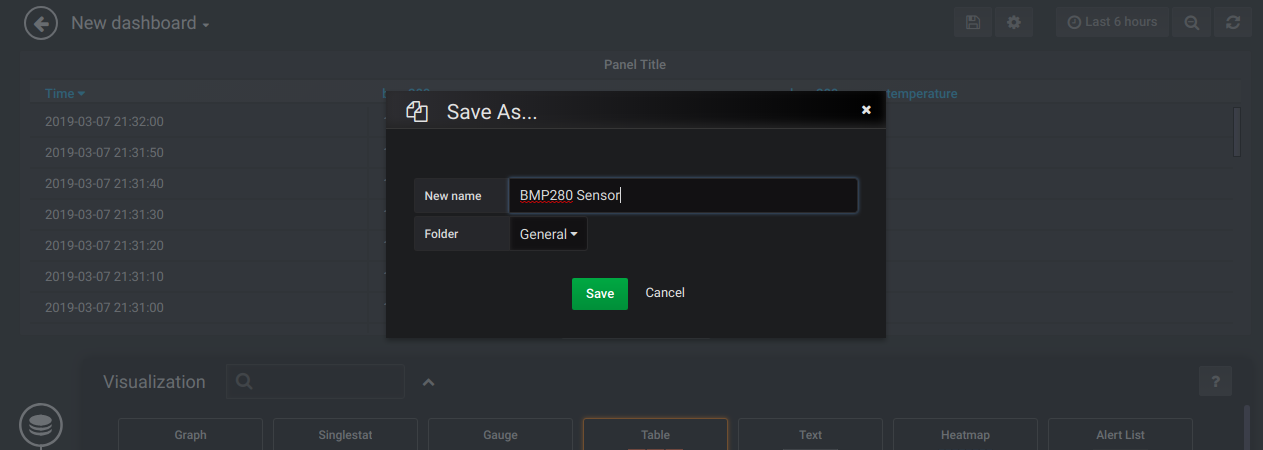Image resolution: width=1263 pixels, height=450 pixels.
Task: Click the visualization search field
Action: (316, 381)
